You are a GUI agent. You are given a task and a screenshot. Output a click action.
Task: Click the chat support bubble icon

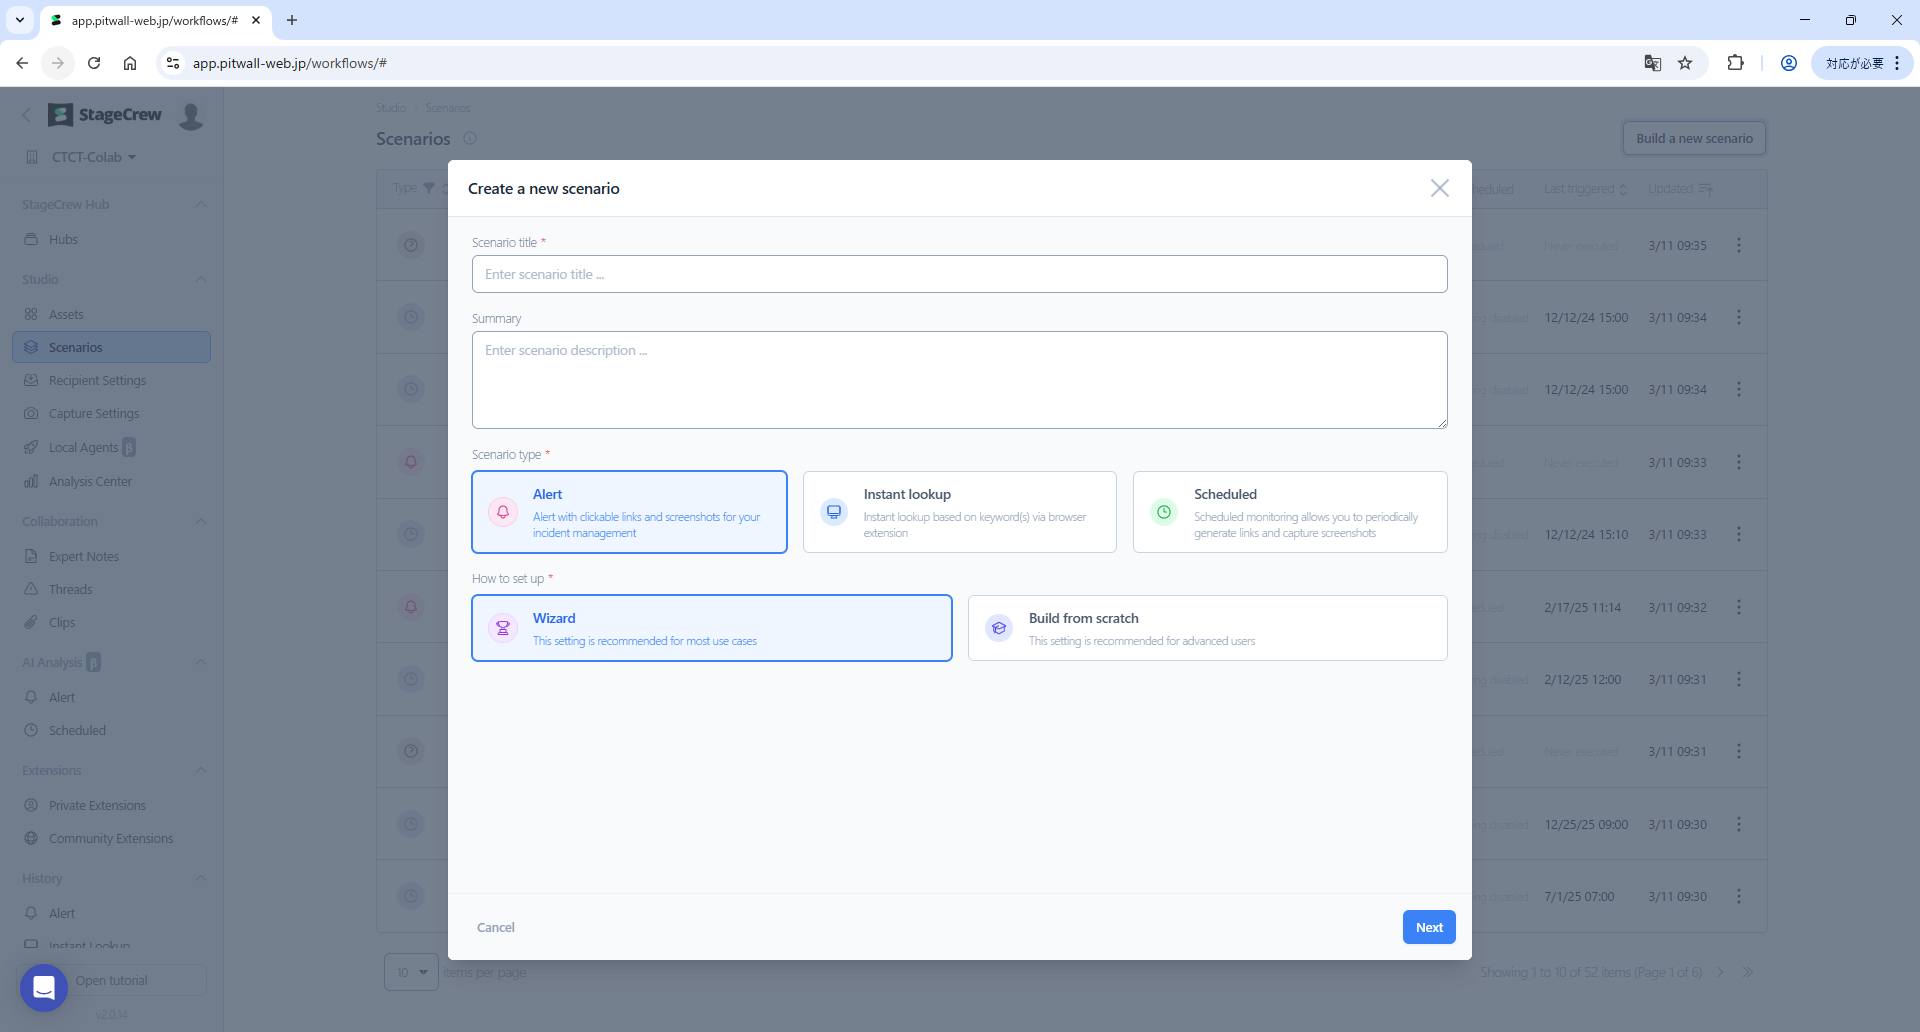click(44, 987)
